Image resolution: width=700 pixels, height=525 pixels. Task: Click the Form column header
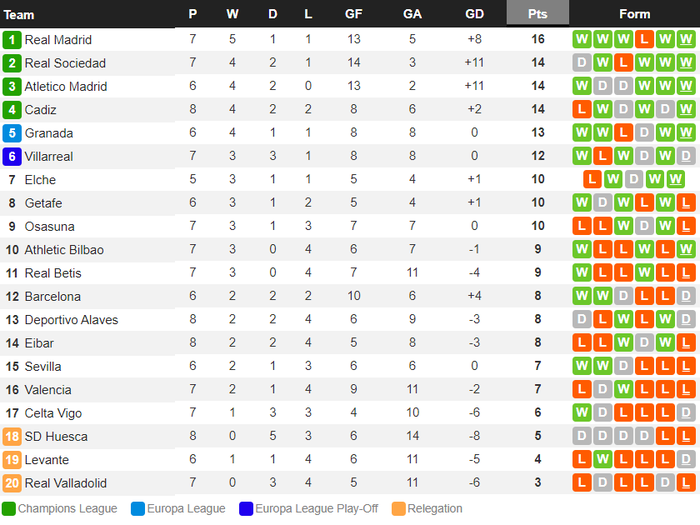[634, 14]
